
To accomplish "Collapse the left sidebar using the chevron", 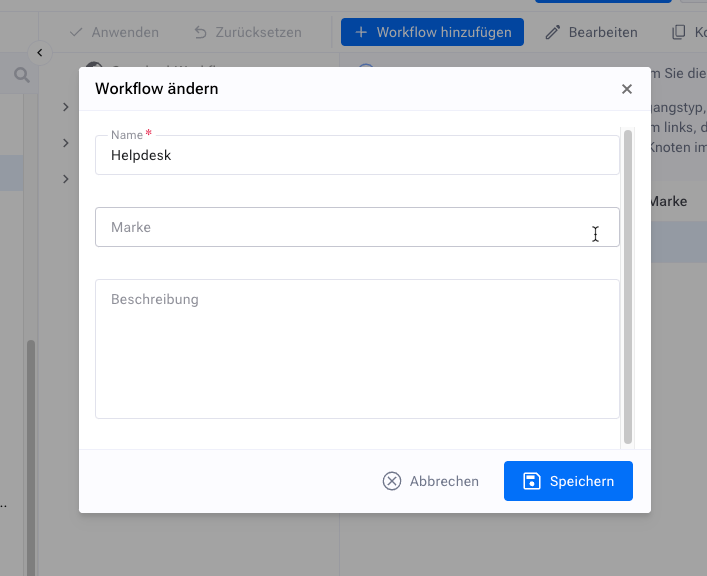I will point(39,52).
